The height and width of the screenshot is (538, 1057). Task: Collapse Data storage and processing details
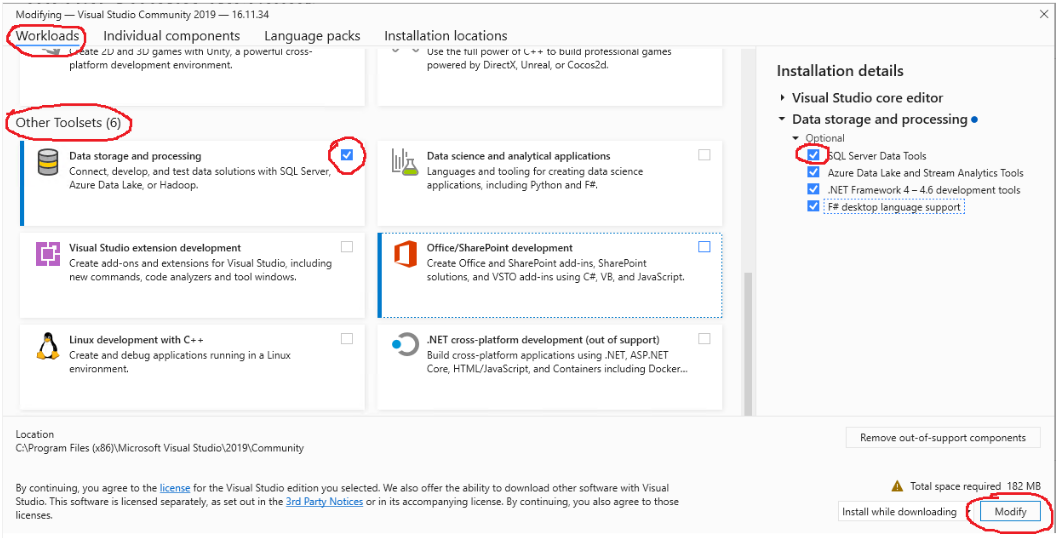pyautogui.click(x=782, y=119)
